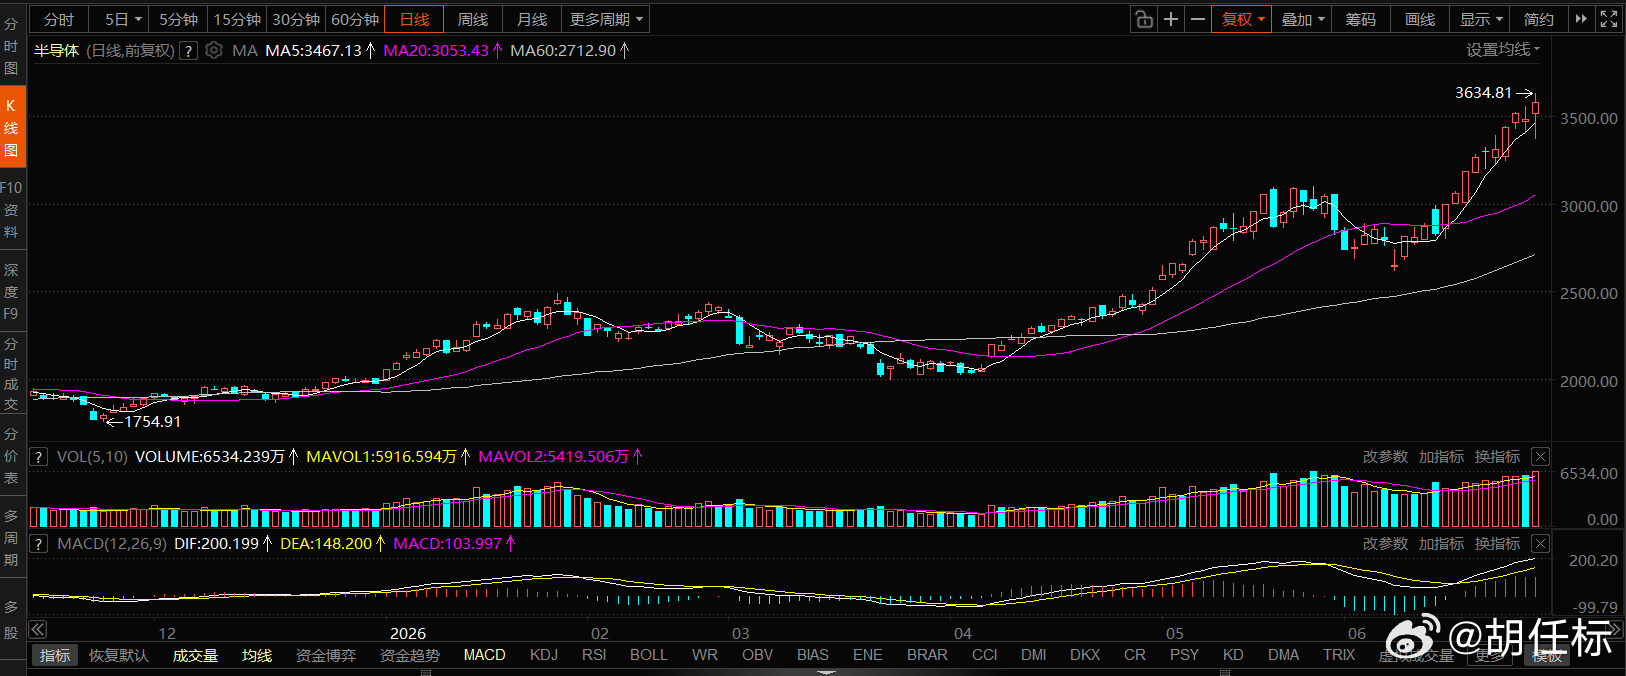Screen dimensions: 1626x676
Task: Switch to the 周线 weekly tab
Action: pos(473,19)
